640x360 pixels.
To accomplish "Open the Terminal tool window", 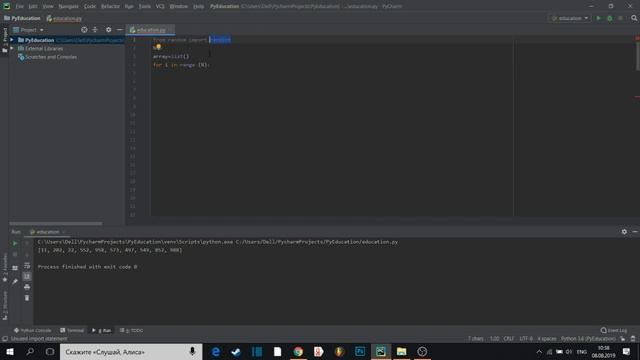I will click(72, 331).
